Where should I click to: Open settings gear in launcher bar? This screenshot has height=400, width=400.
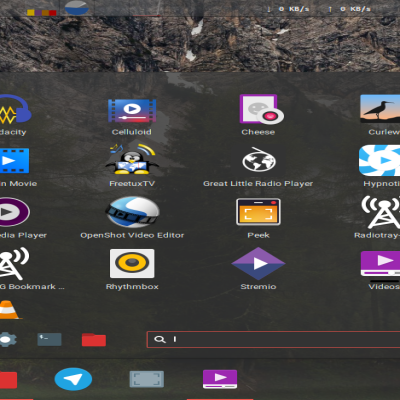coord(7,340)
